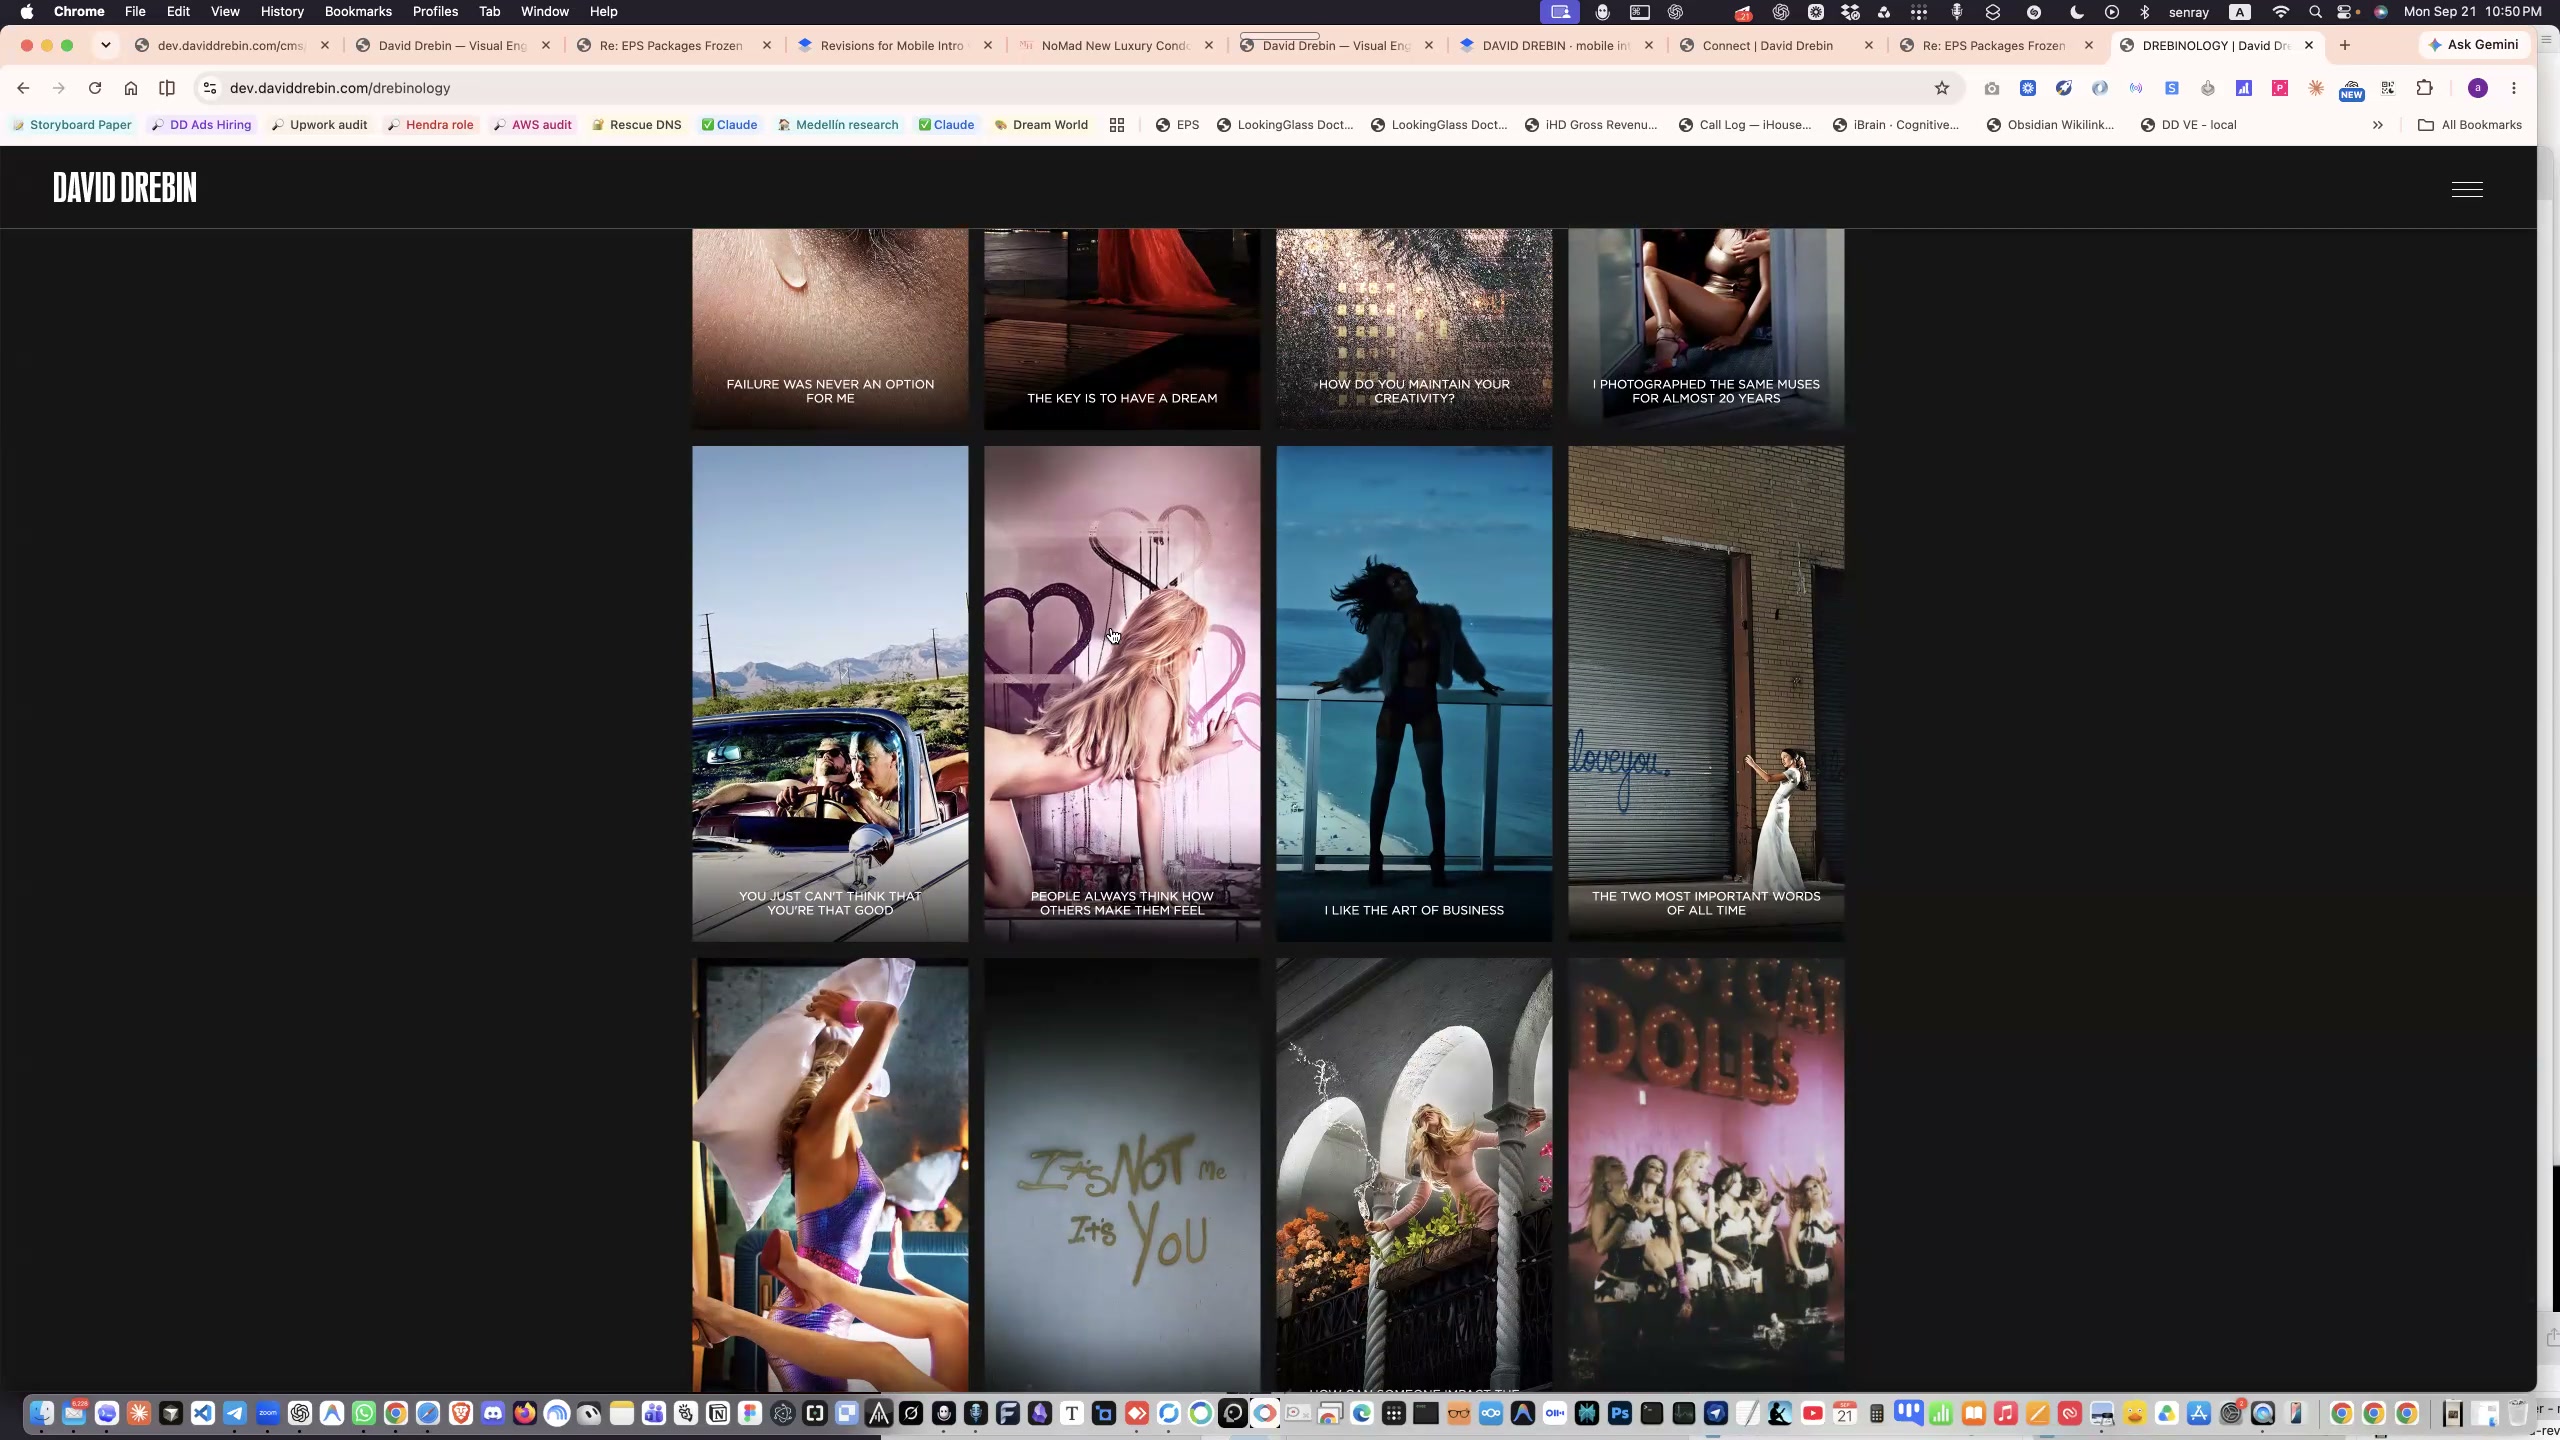Expand the tab search dropdown

pyautogui.click(x=105, y=45)
